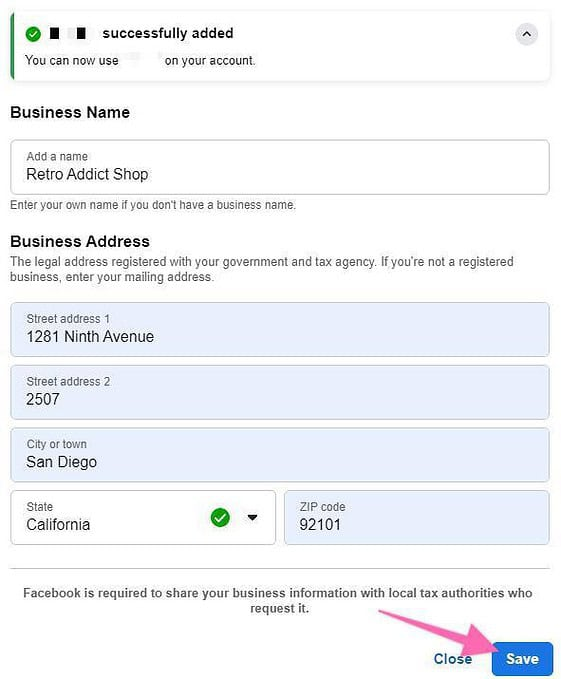Click the Business Name input field
561x679 pixels.
[x=280, y=167]
